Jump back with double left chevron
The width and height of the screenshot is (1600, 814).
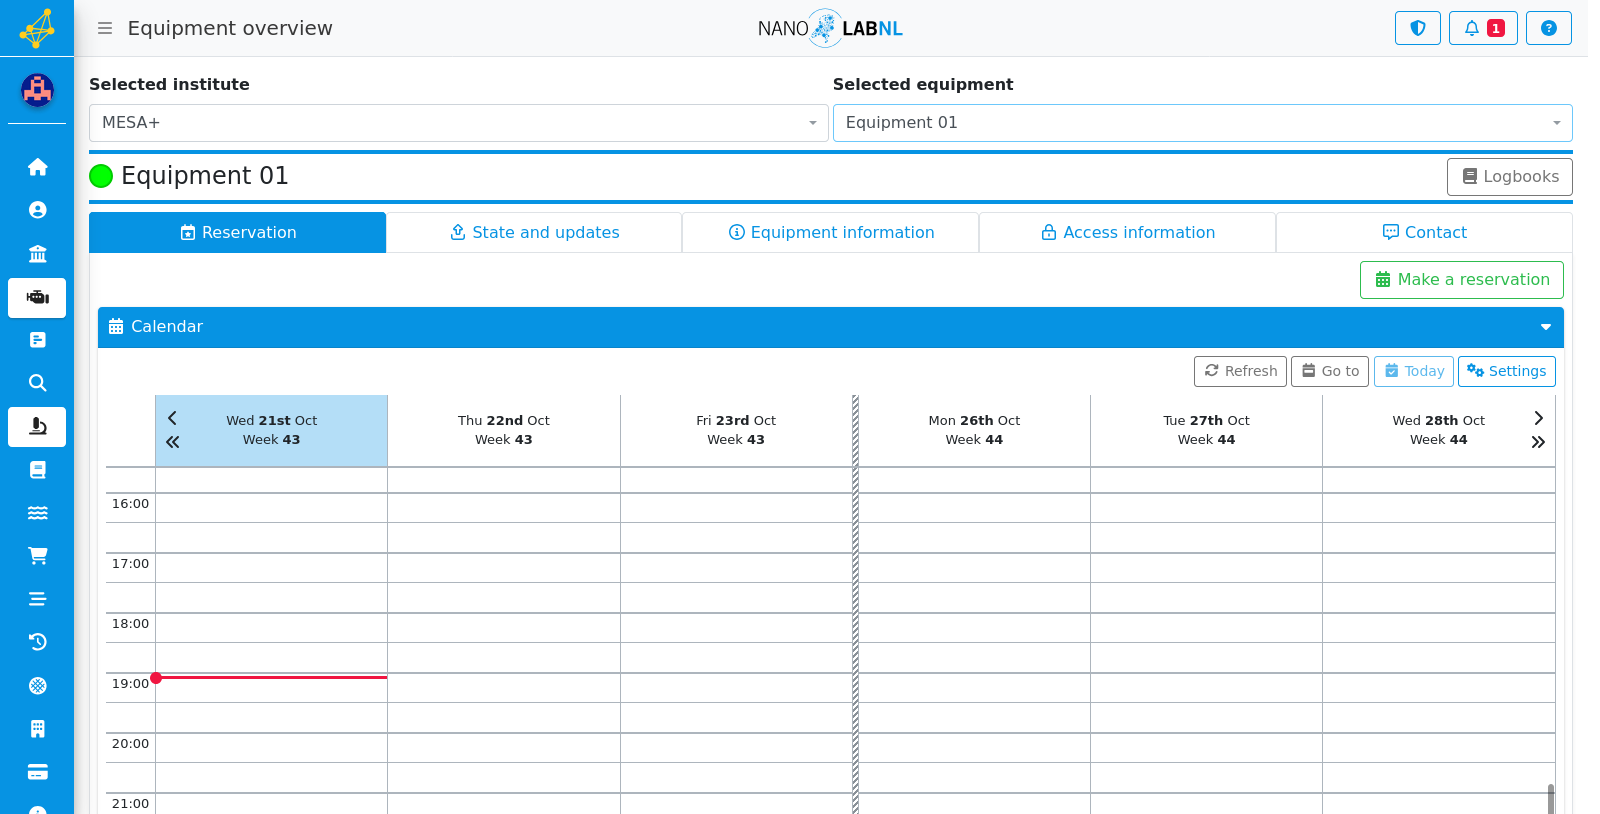(x=172, y=442)
